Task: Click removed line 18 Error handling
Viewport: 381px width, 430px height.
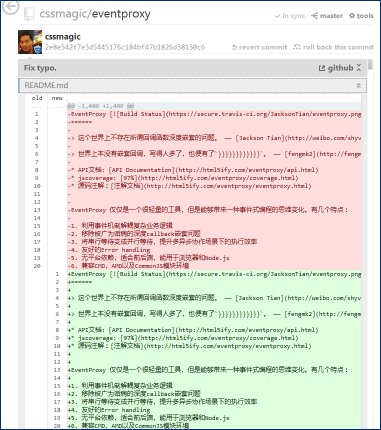Action: [x=214, y=250]
